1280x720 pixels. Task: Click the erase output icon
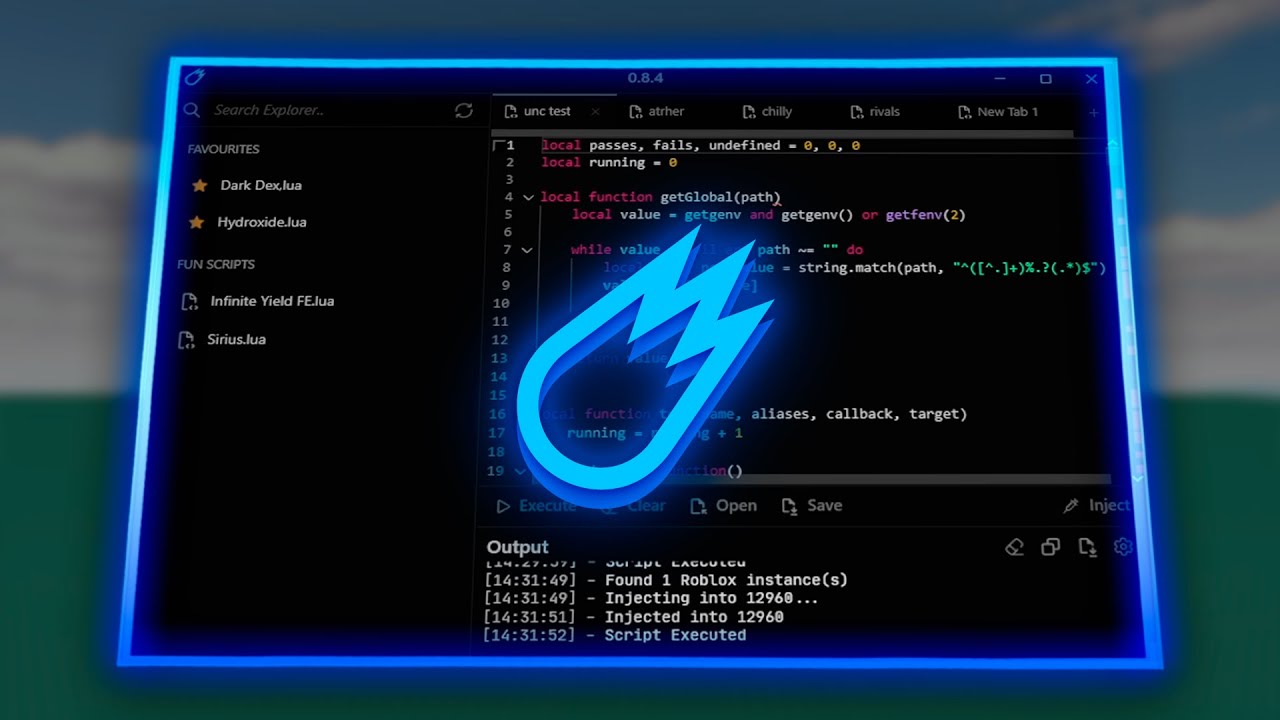click(x=1014, y=547)
